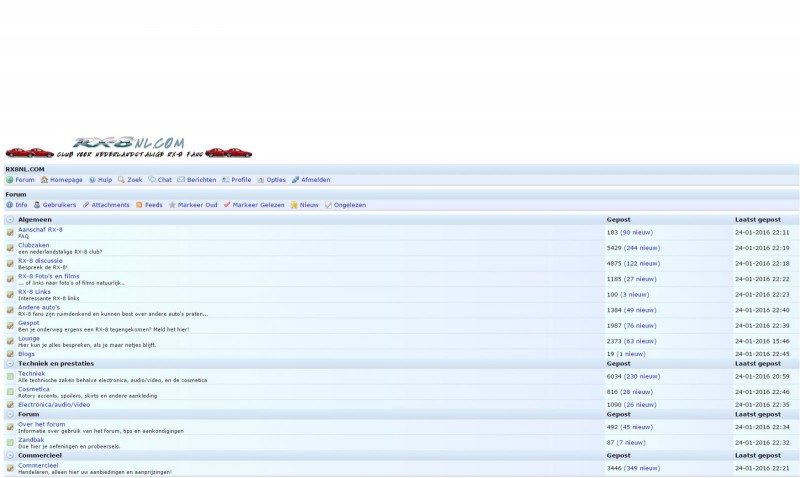Click the '(244 nieuw)' posts link
The image size is (800, 478).
pyautogui.click(x=642, y=248)
